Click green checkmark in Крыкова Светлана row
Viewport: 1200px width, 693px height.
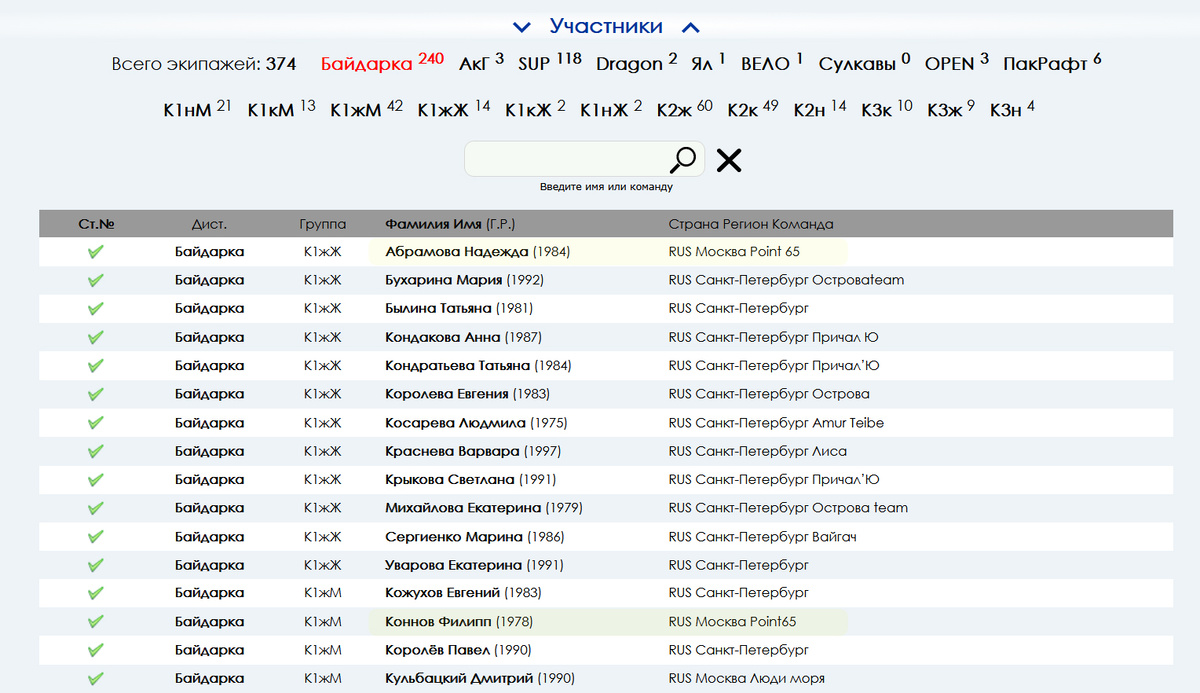coord(96,479)
